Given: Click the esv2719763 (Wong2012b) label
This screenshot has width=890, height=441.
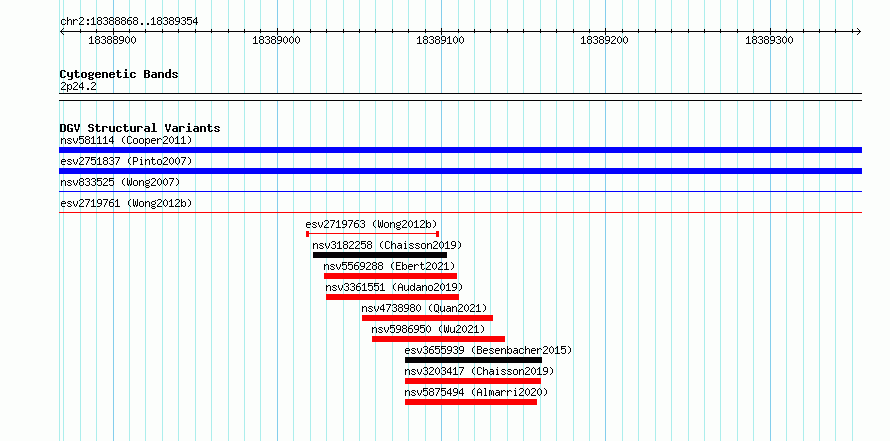Looking at the screenshot, I should pyautogui.click(x=372, y=224).
